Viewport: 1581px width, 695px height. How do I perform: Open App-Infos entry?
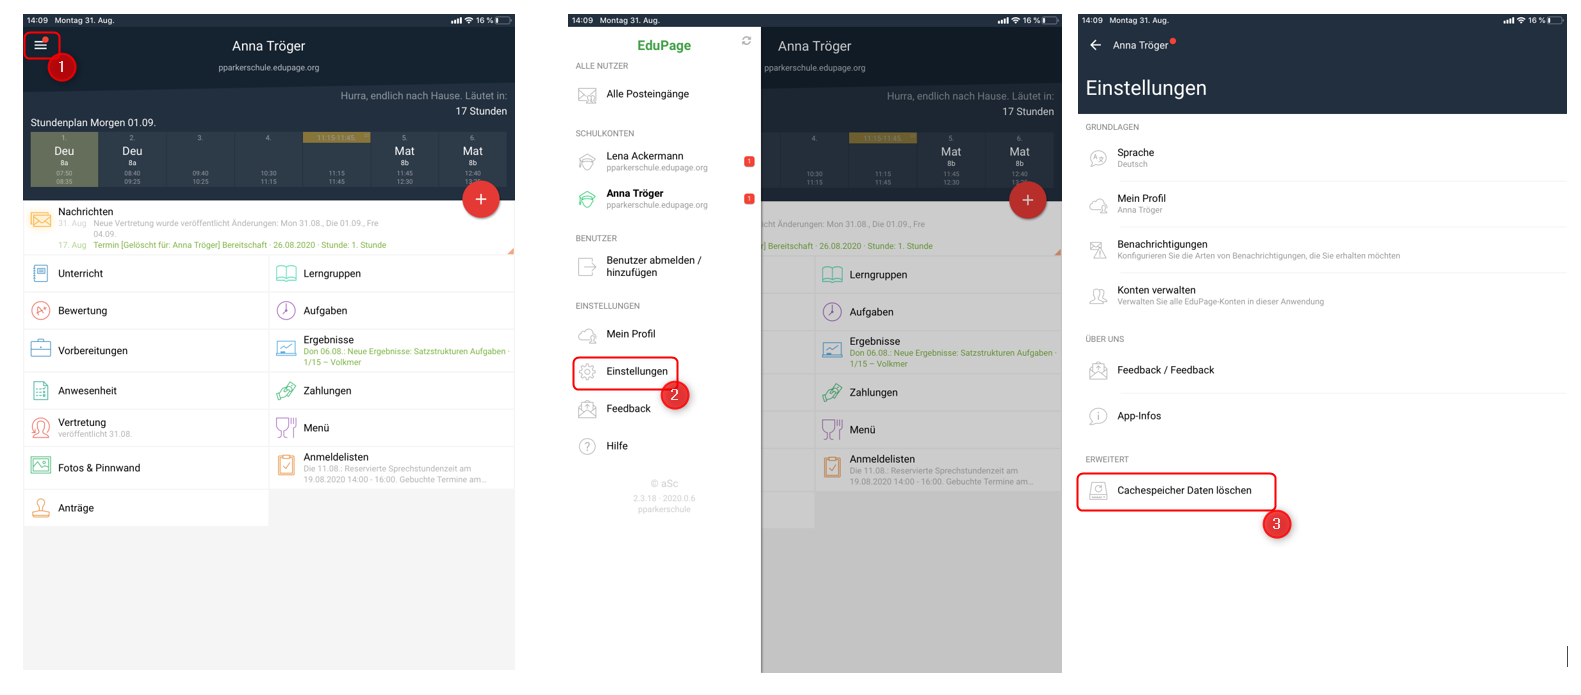click(1323, 417)
